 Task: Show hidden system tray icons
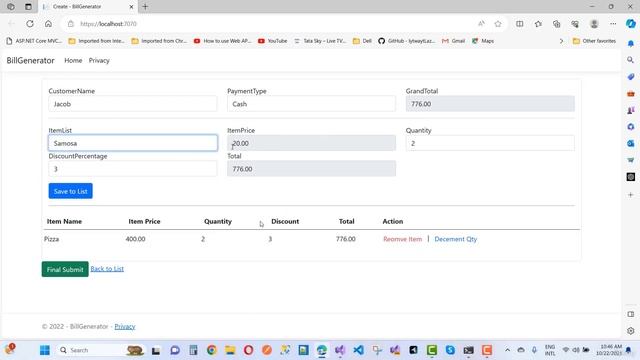[x=507, y=350]
